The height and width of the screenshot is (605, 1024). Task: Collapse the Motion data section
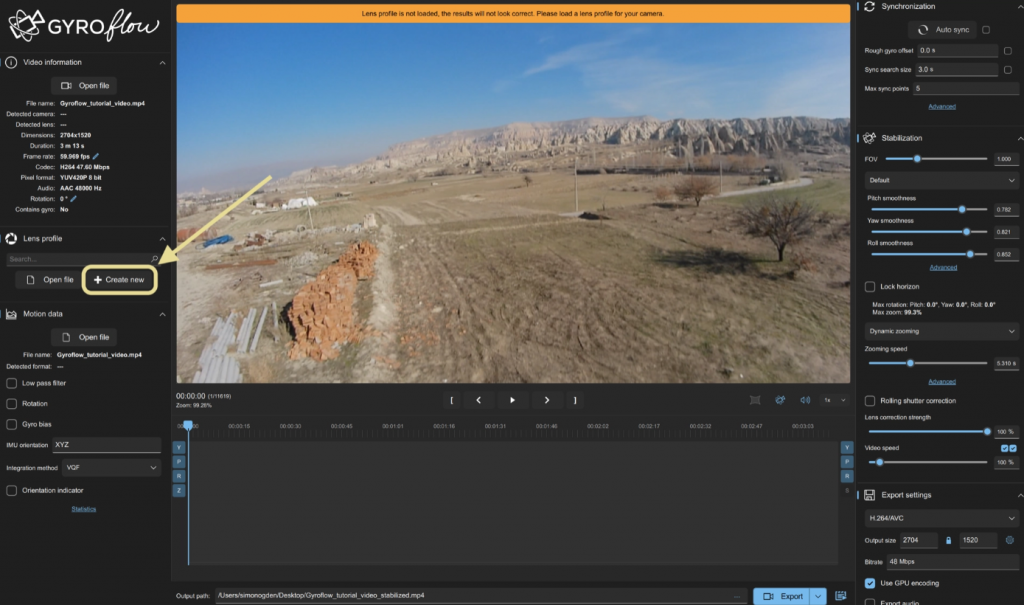tap(162, 314)
